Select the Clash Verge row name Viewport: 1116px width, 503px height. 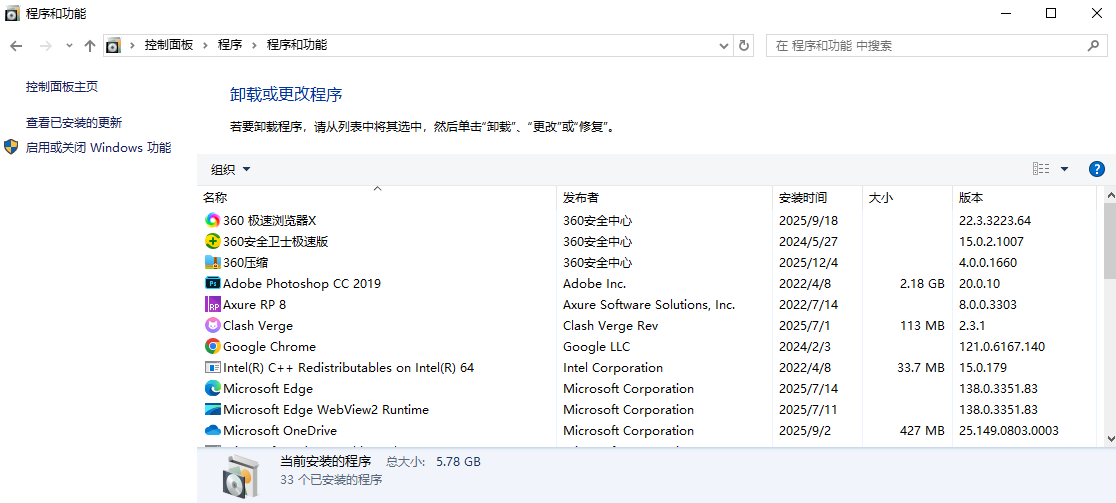click(x=258, y=325)
